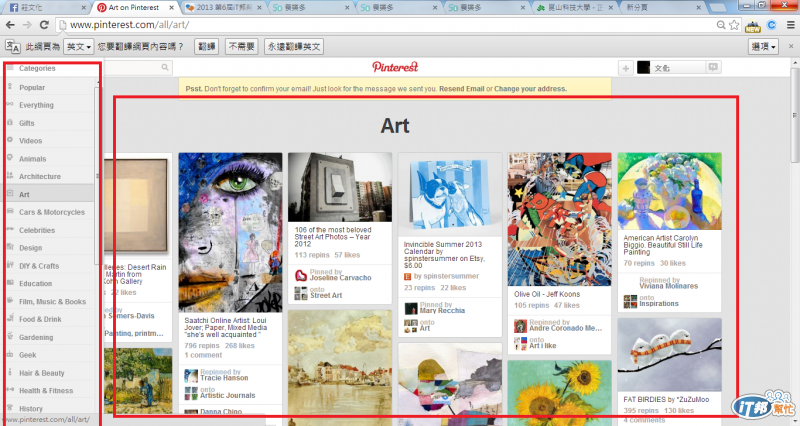Bookmark page with star icon
The image size is (800, 426).
734,25
